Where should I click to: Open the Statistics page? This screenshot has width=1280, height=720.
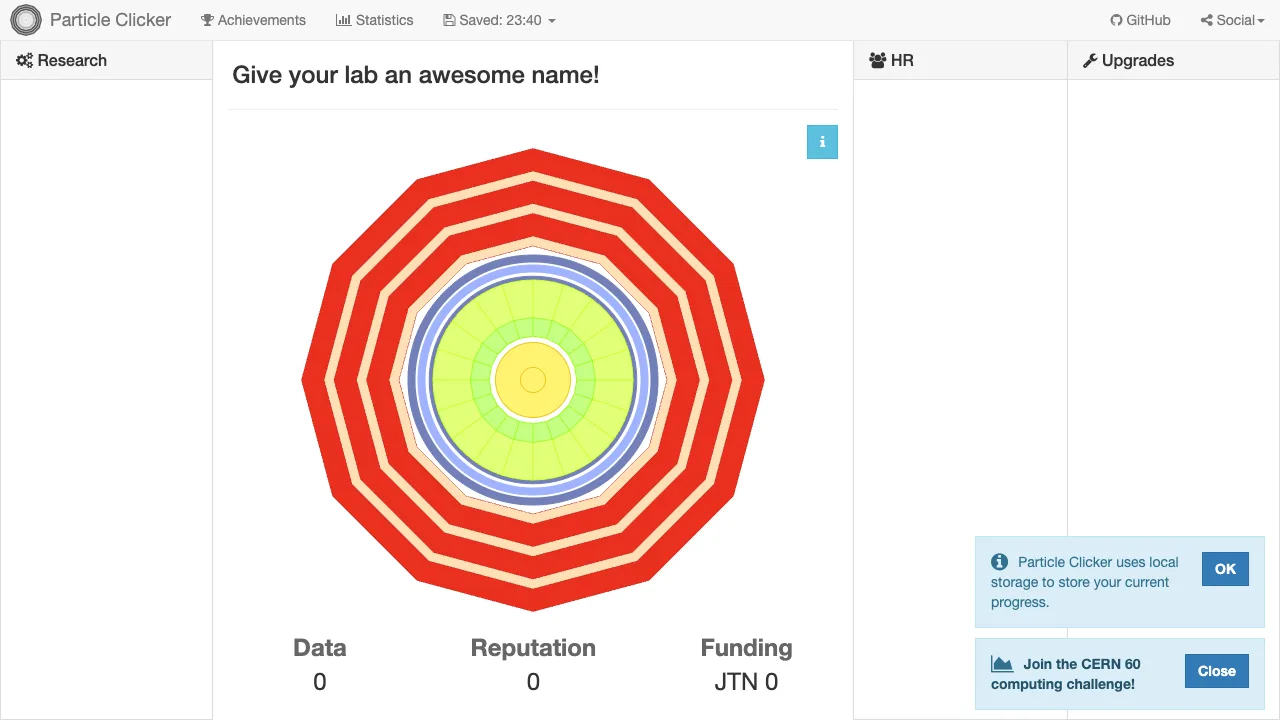coord(374,20)
